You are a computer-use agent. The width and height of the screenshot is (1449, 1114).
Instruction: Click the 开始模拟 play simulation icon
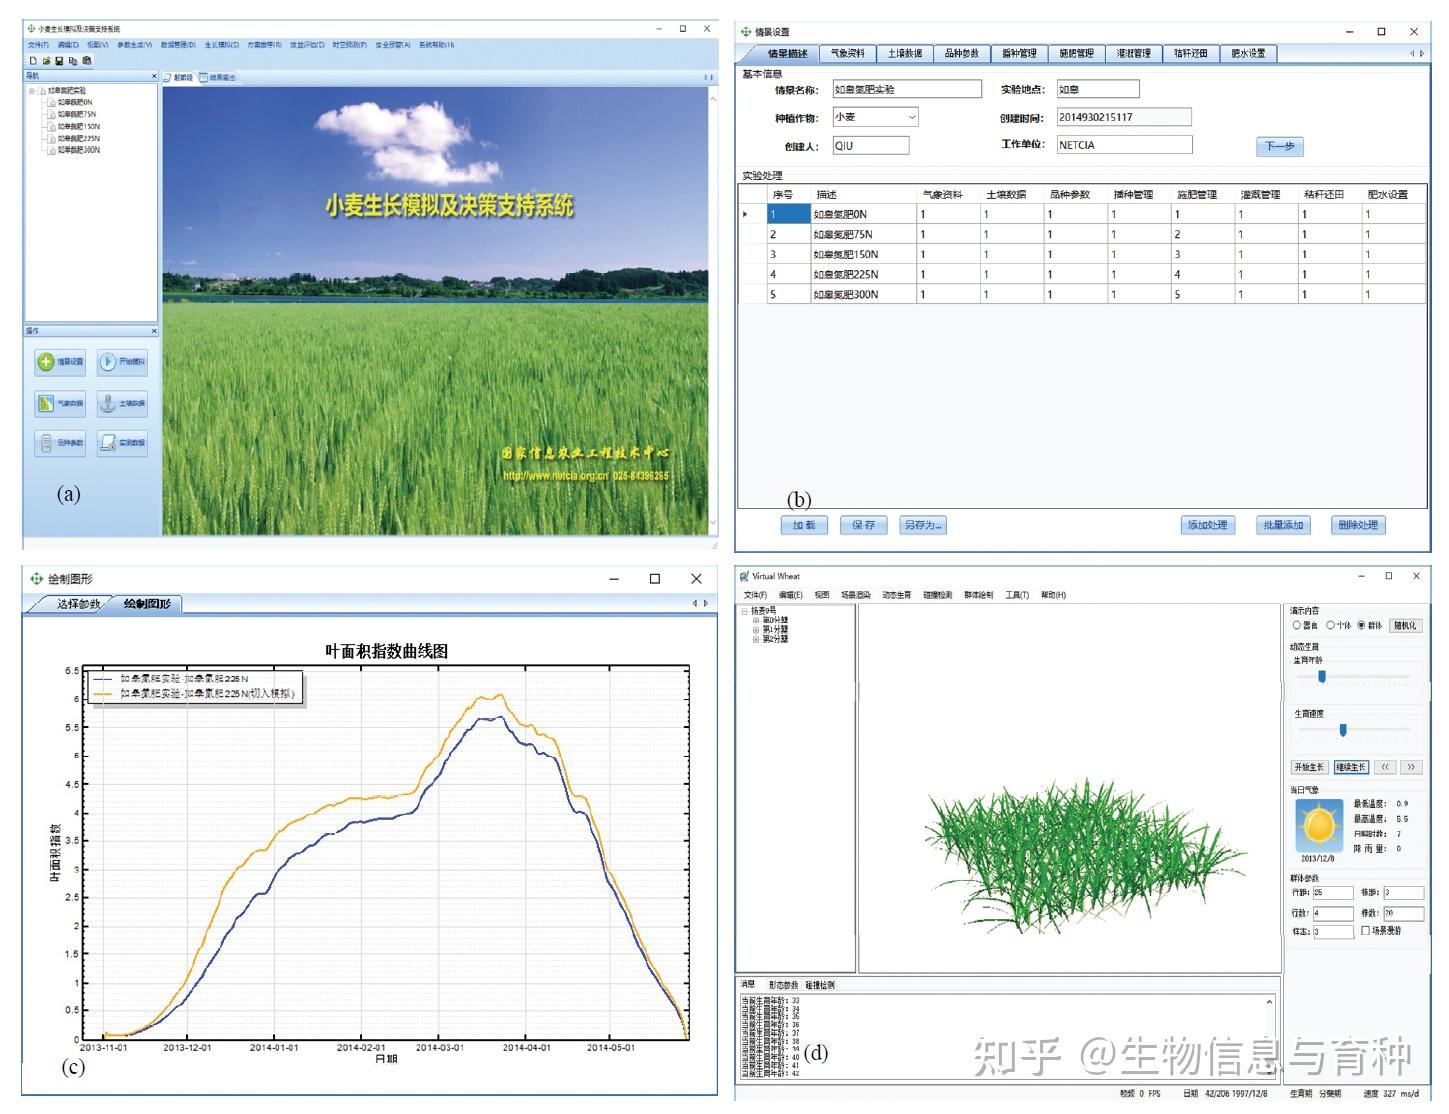(x=108, y=361)
